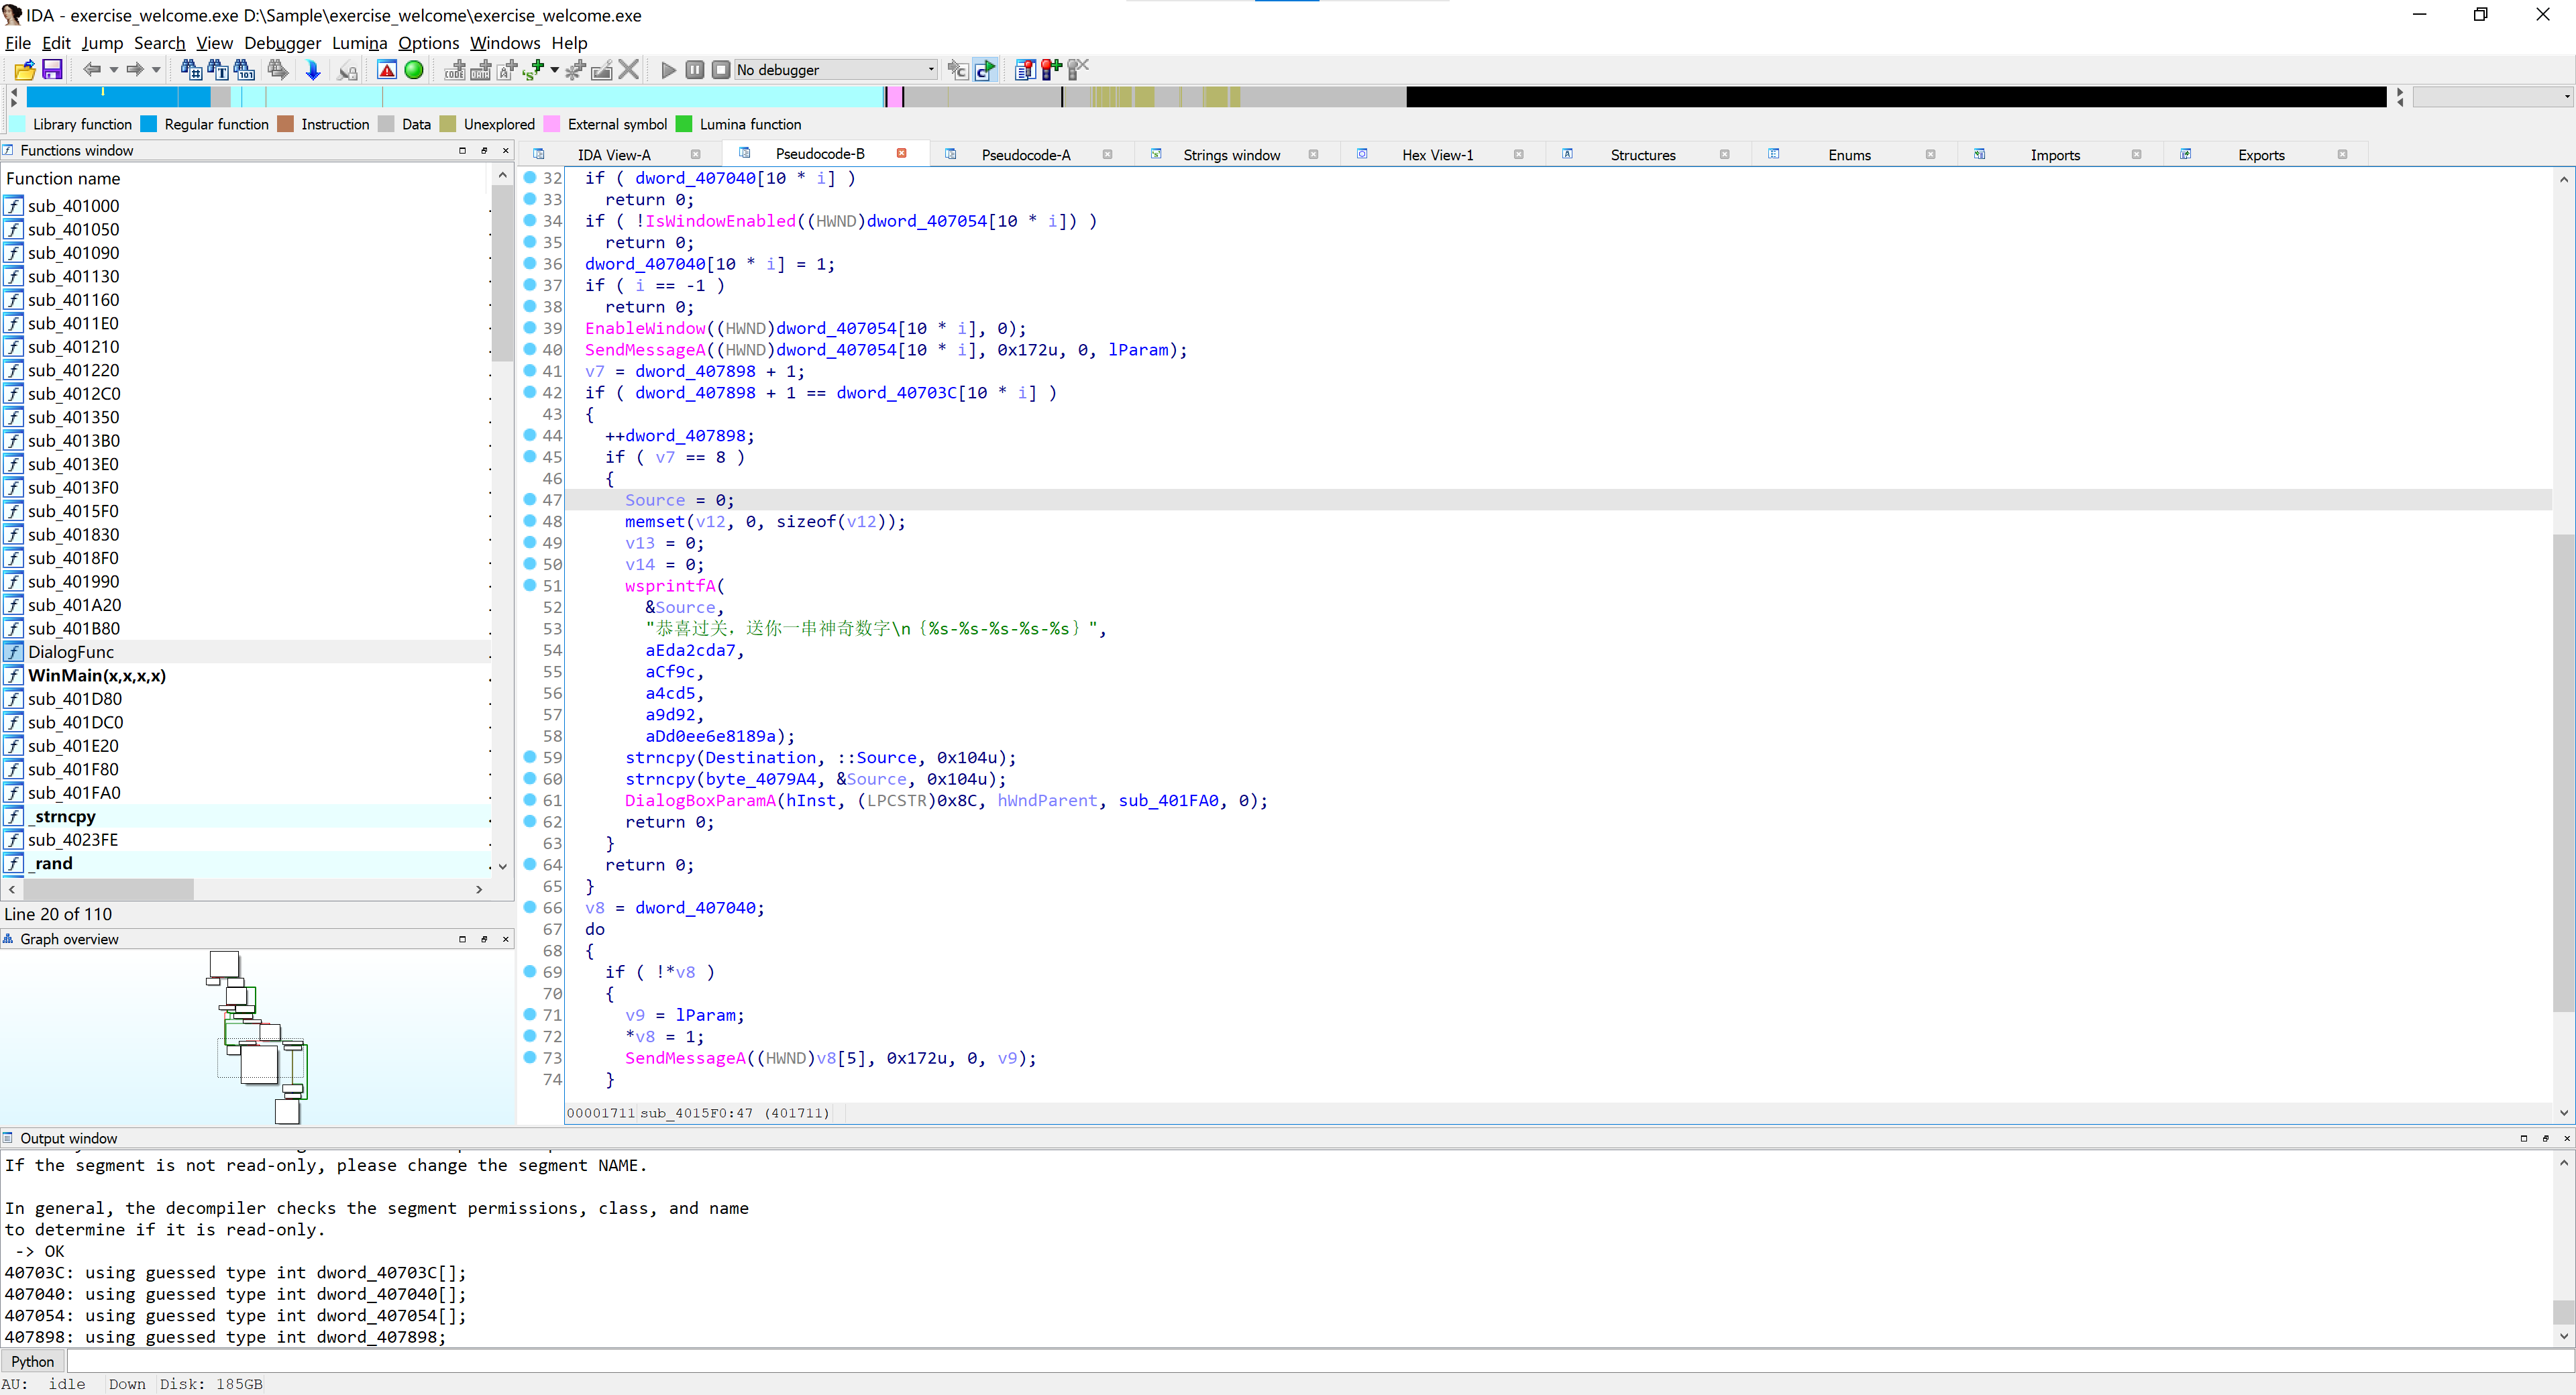Pause process with the pause icon
2576x1395 pixels.
(695, 69)
